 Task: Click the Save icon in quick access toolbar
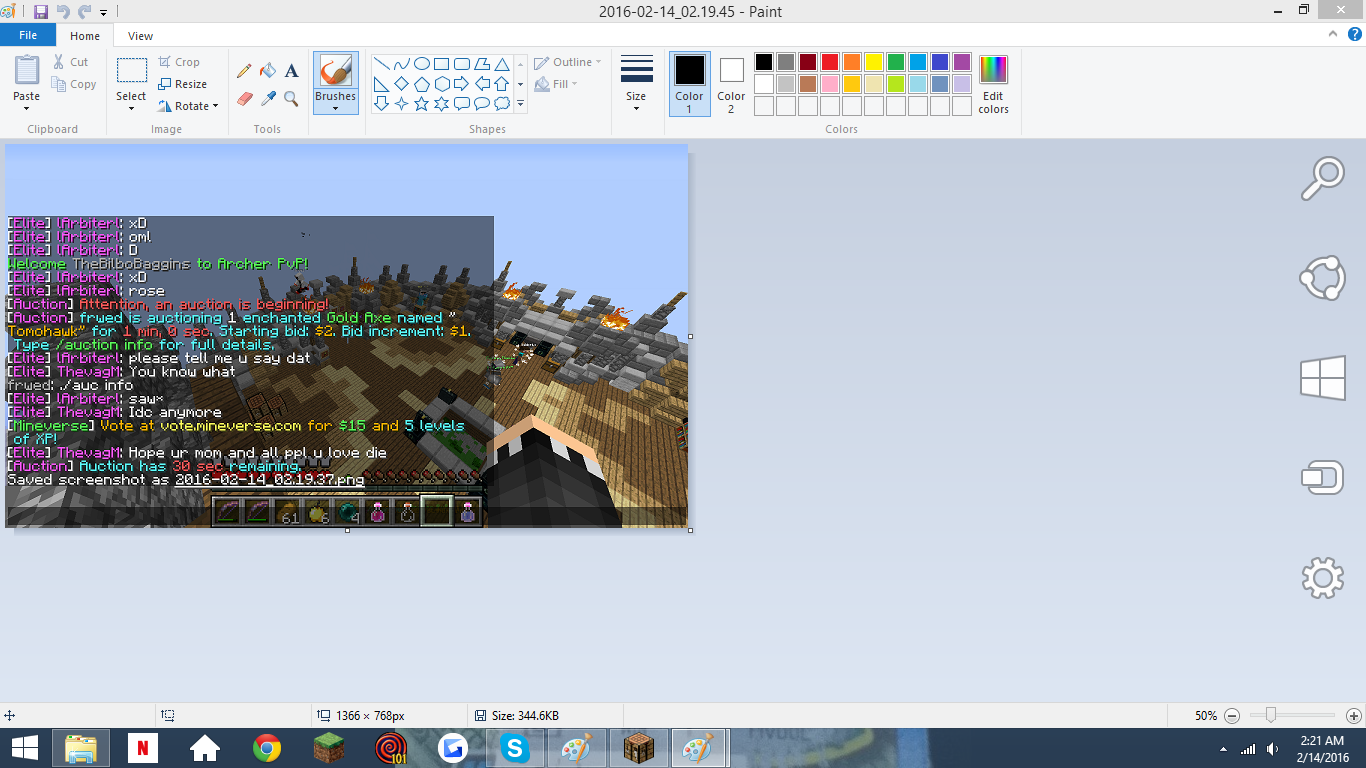[41, 12]
